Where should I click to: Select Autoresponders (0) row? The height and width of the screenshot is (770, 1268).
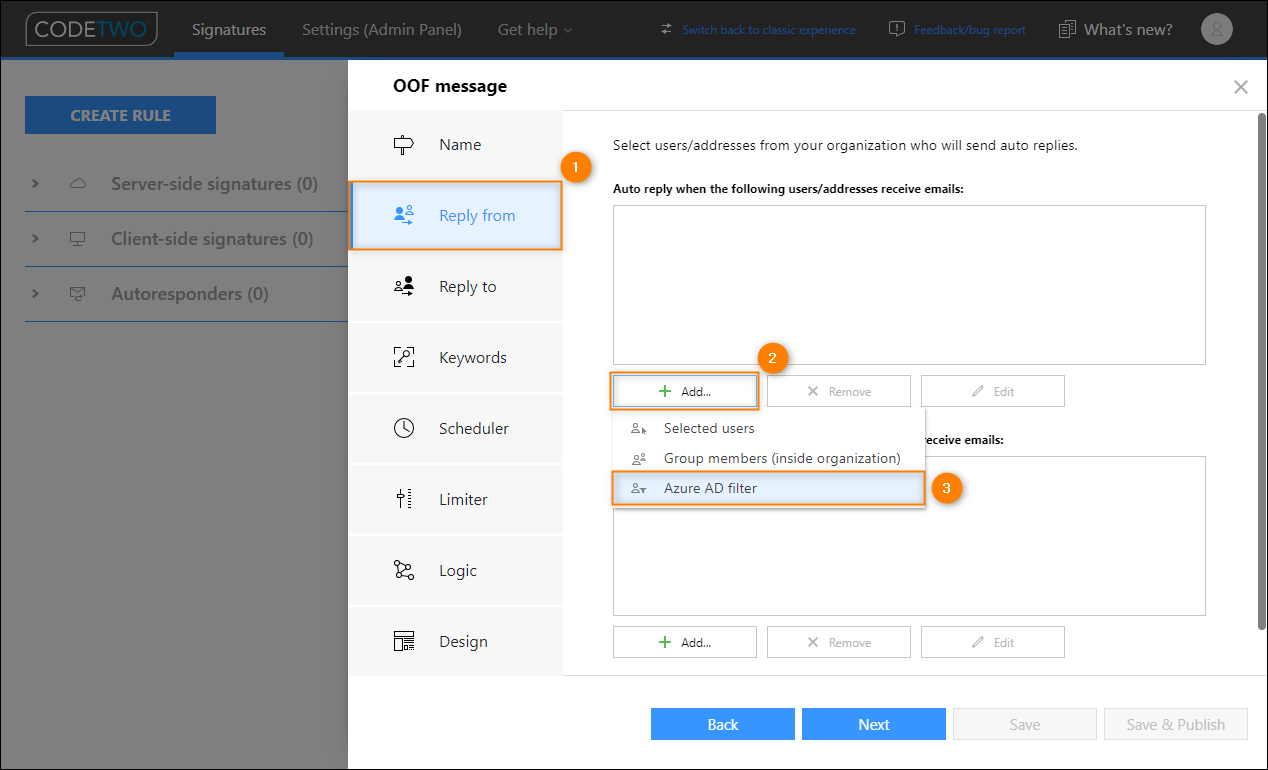tap(186, 294)
